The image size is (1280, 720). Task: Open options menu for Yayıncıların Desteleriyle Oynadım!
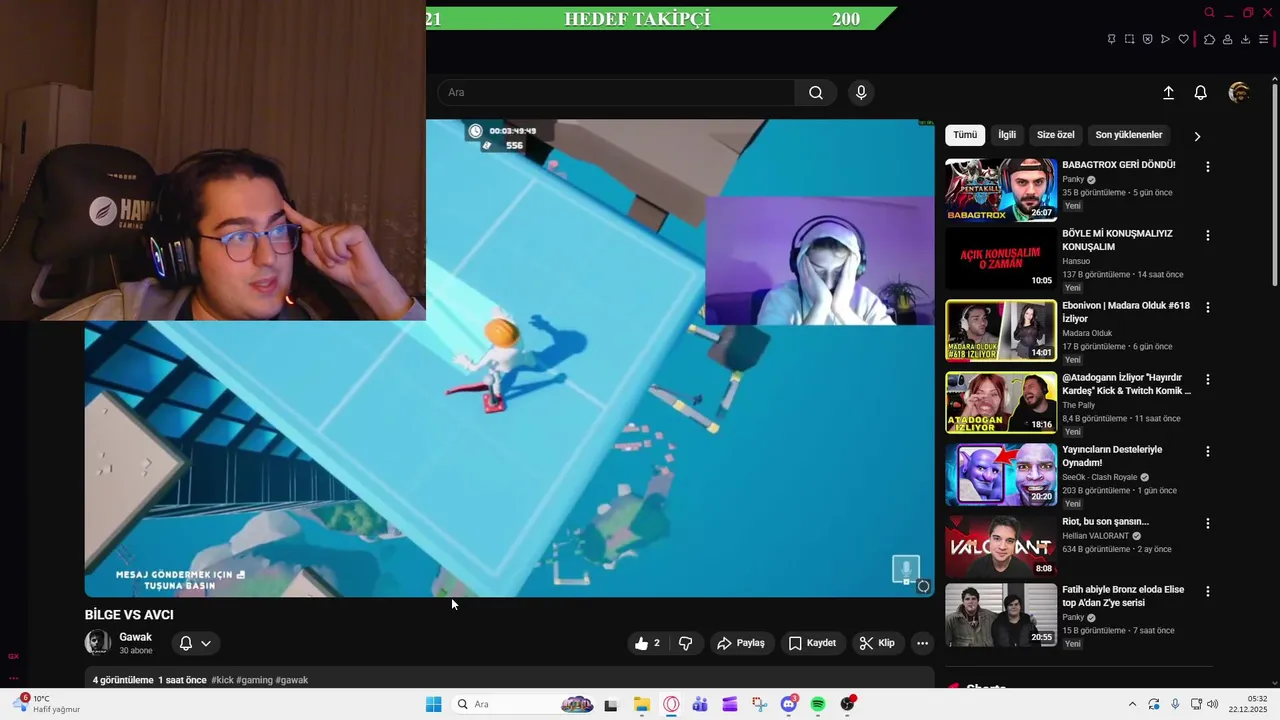[1208, 452]
